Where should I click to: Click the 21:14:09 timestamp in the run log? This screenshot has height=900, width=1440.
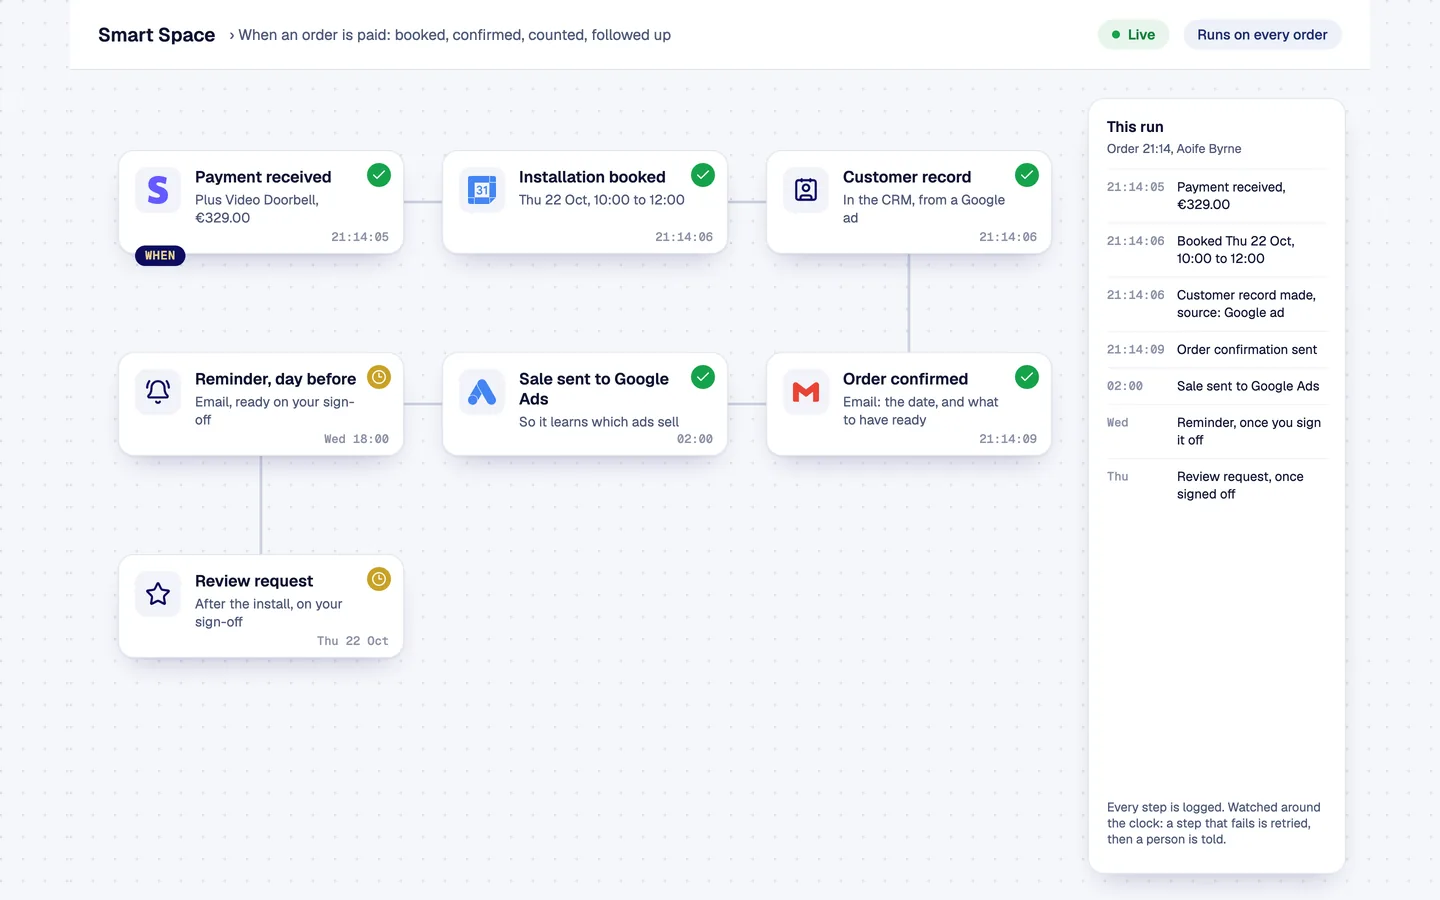(1136, 350)
